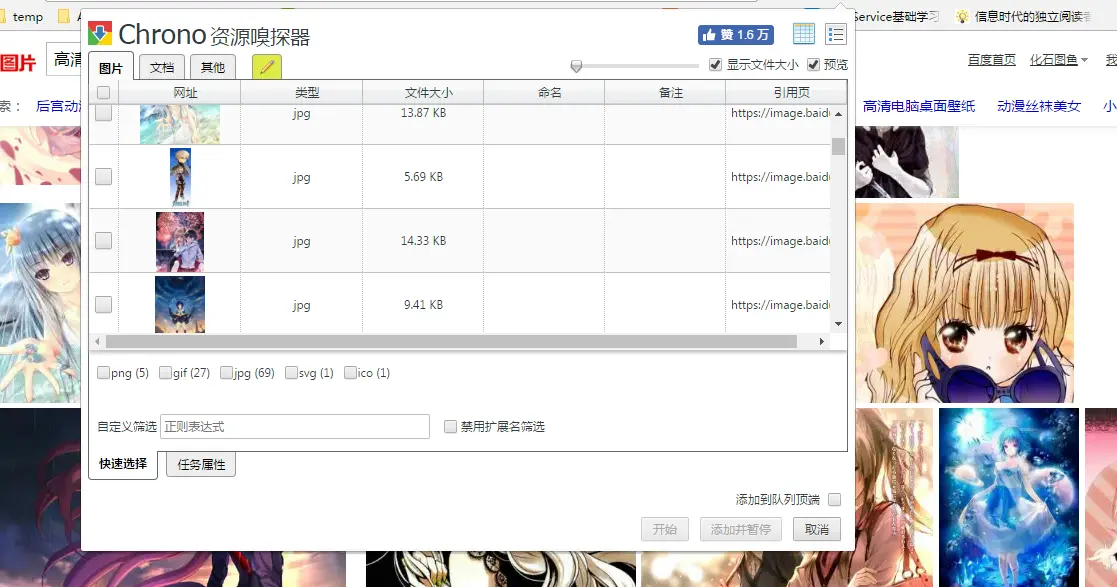Image resolution: width=1117 pixels, height=587 pixels.
Task: Click the referrer URL in 14.33 KB row
Action: [780, 241]
